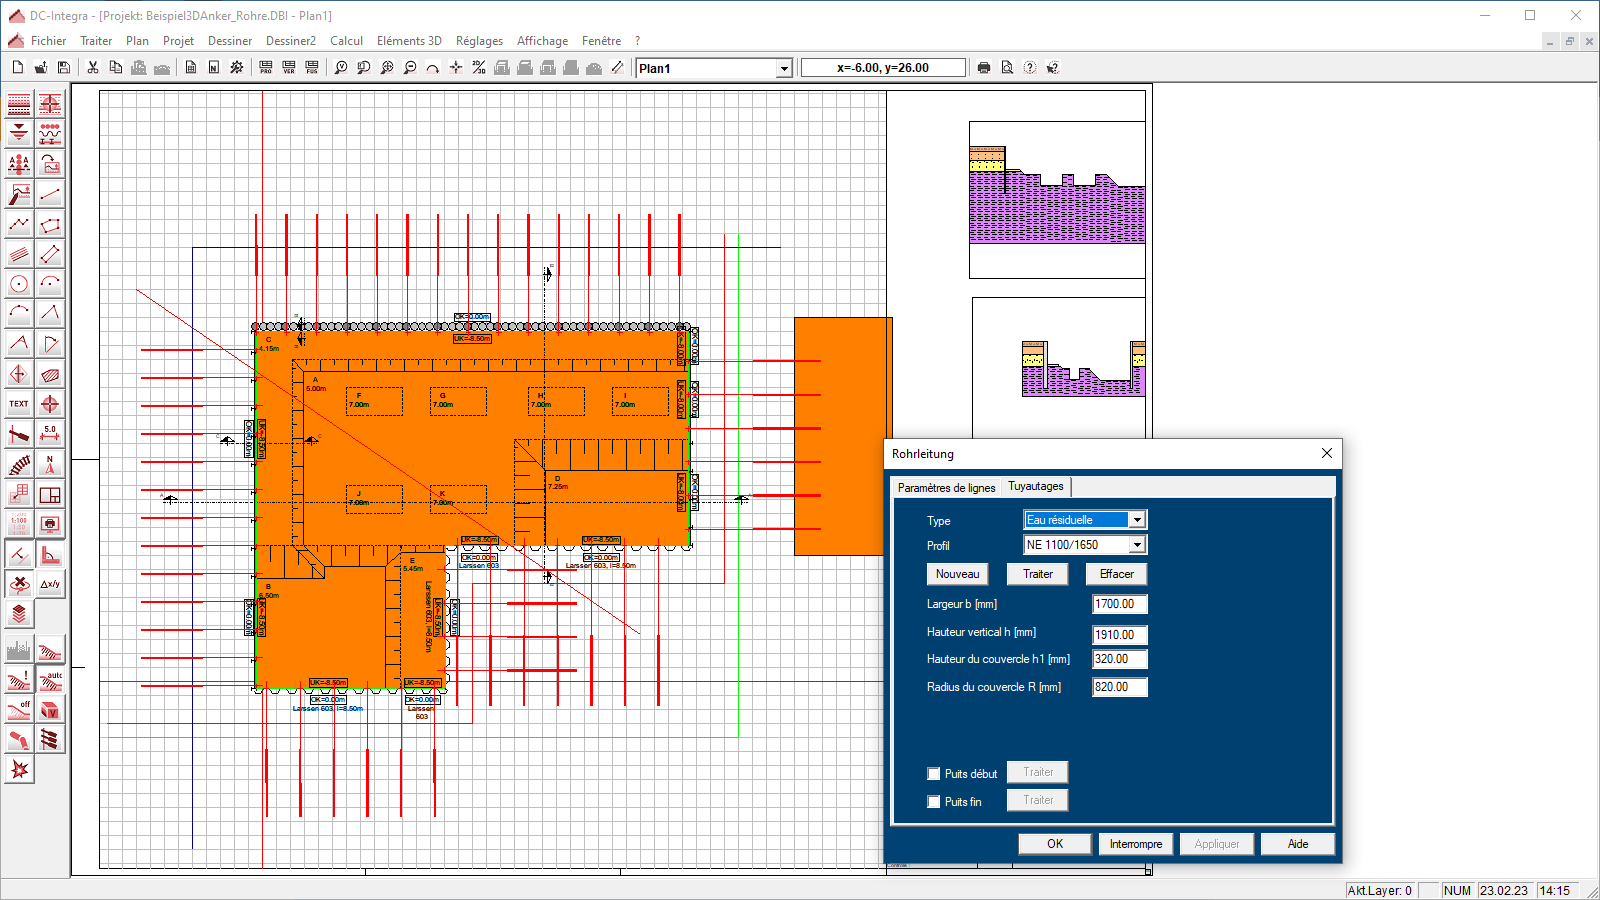This screenshot has width=1600, height=900.
Task: Open the Eléments 3D menu
Action: 409,41
